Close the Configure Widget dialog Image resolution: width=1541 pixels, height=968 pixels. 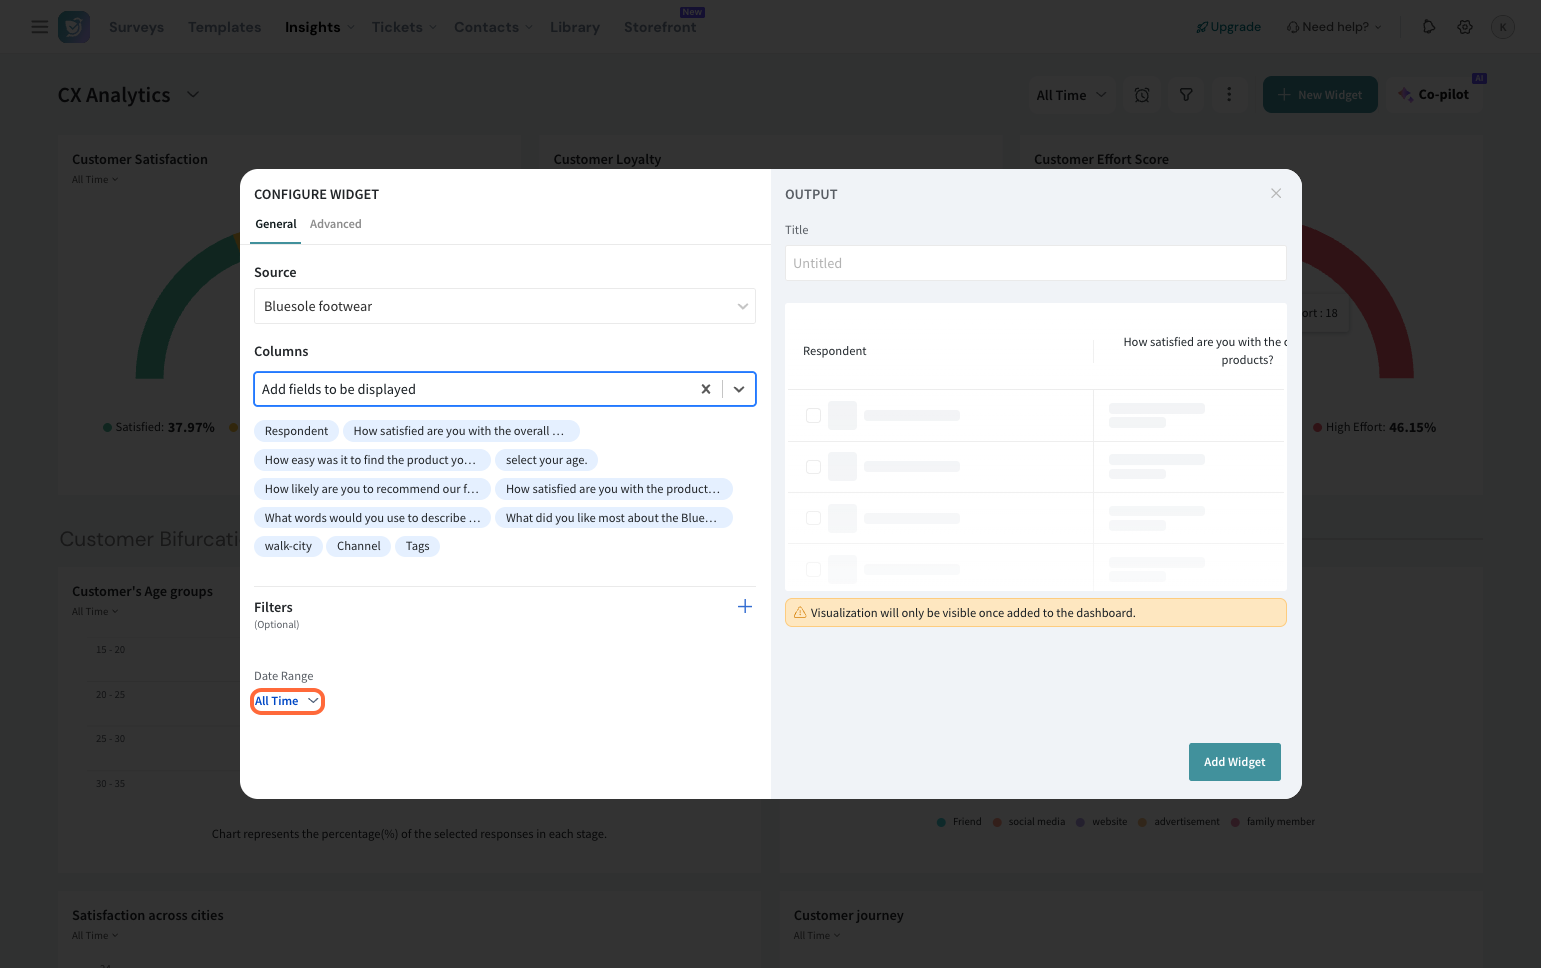pyautogui.click(x=1275, y=194)
